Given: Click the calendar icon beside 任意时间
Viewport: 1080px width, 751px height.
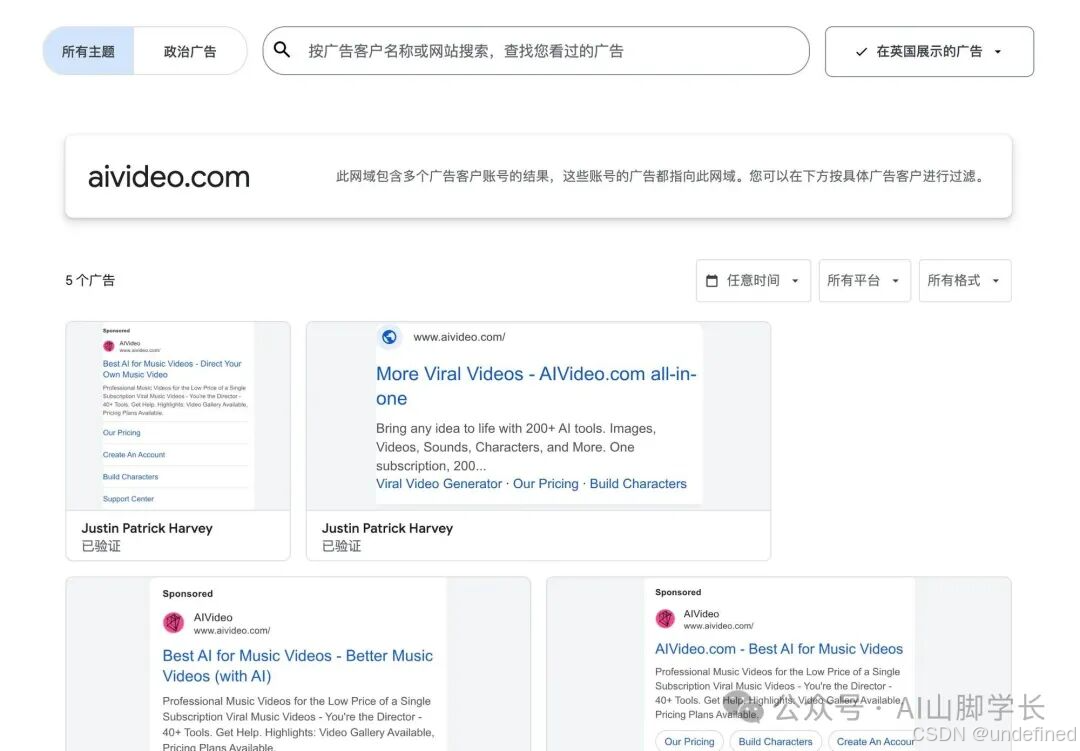Looking at the screenshot, I should point(712,280).
